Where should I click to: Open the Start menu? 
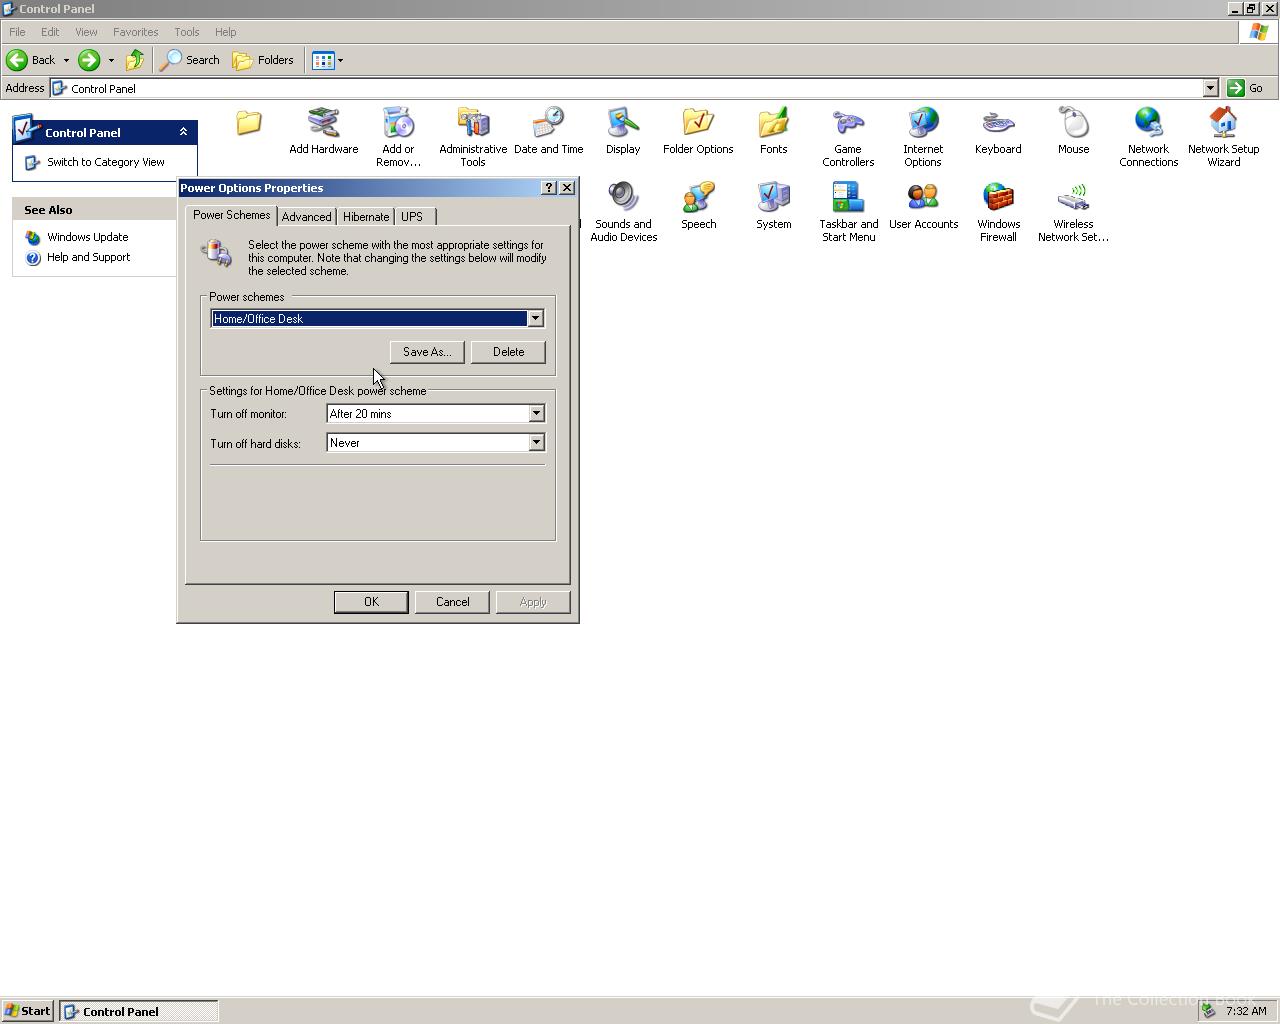tap(28, 1011)
